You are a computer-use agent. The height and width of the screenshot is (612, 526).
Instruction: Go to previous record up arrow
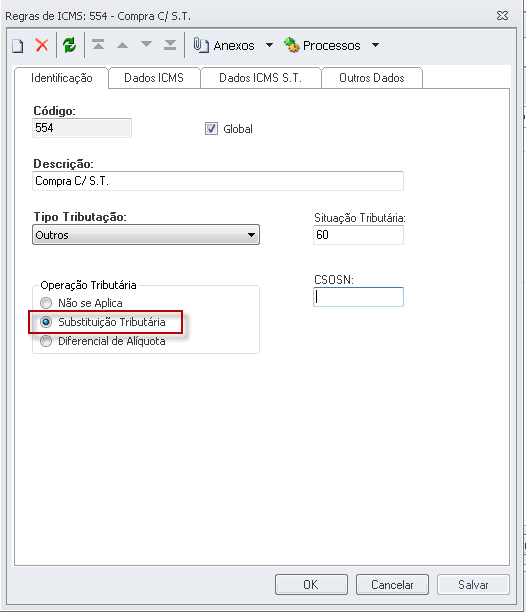coord(123,45)
